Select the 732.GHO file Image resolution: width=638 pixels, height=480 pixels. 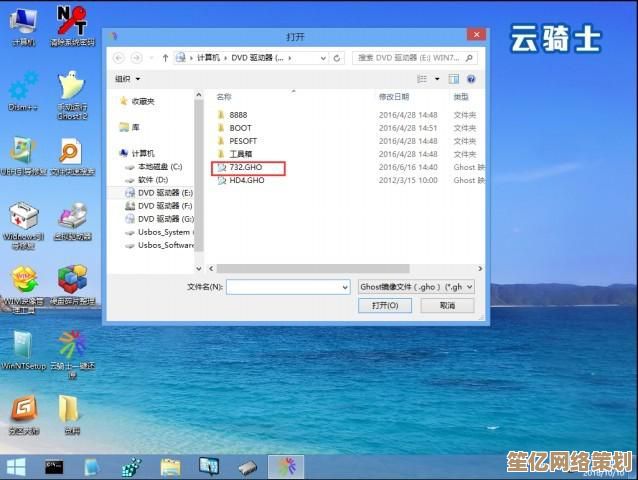point(245,168)
